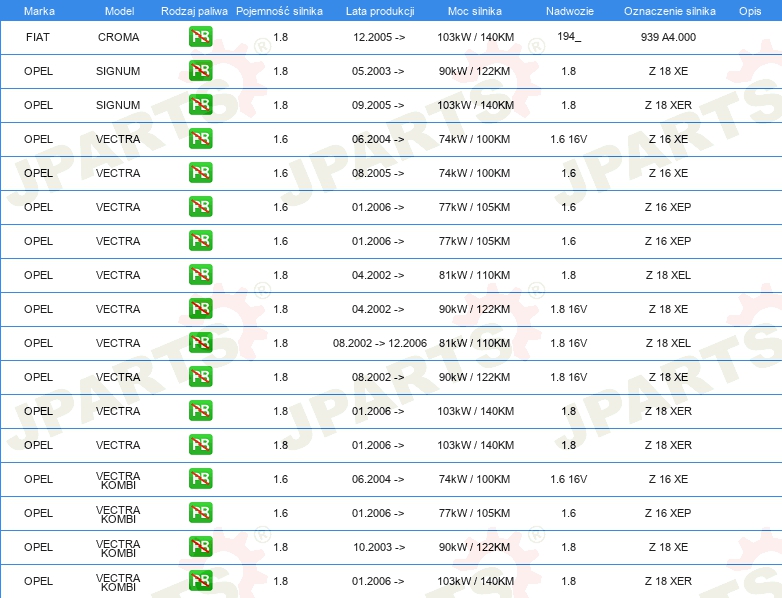Viewport: 782px width, 598px height.
Task: Click the fuel icon in the SIGNUM 09.2005 row
Action: 200,104
